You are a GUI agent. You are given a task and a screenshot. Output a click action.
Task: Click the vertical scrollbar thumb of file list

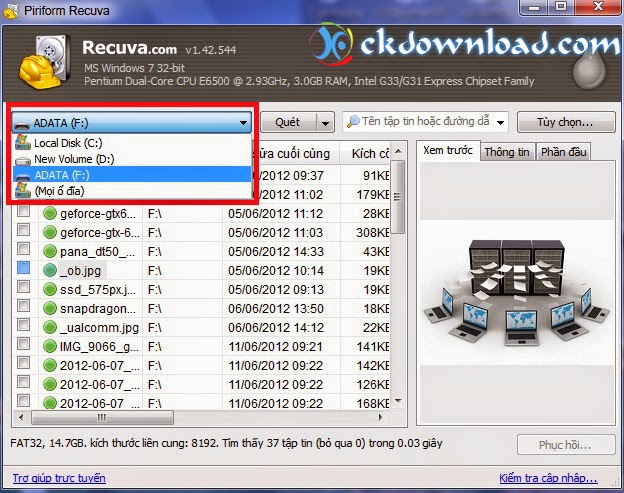[x=398, y=197]
